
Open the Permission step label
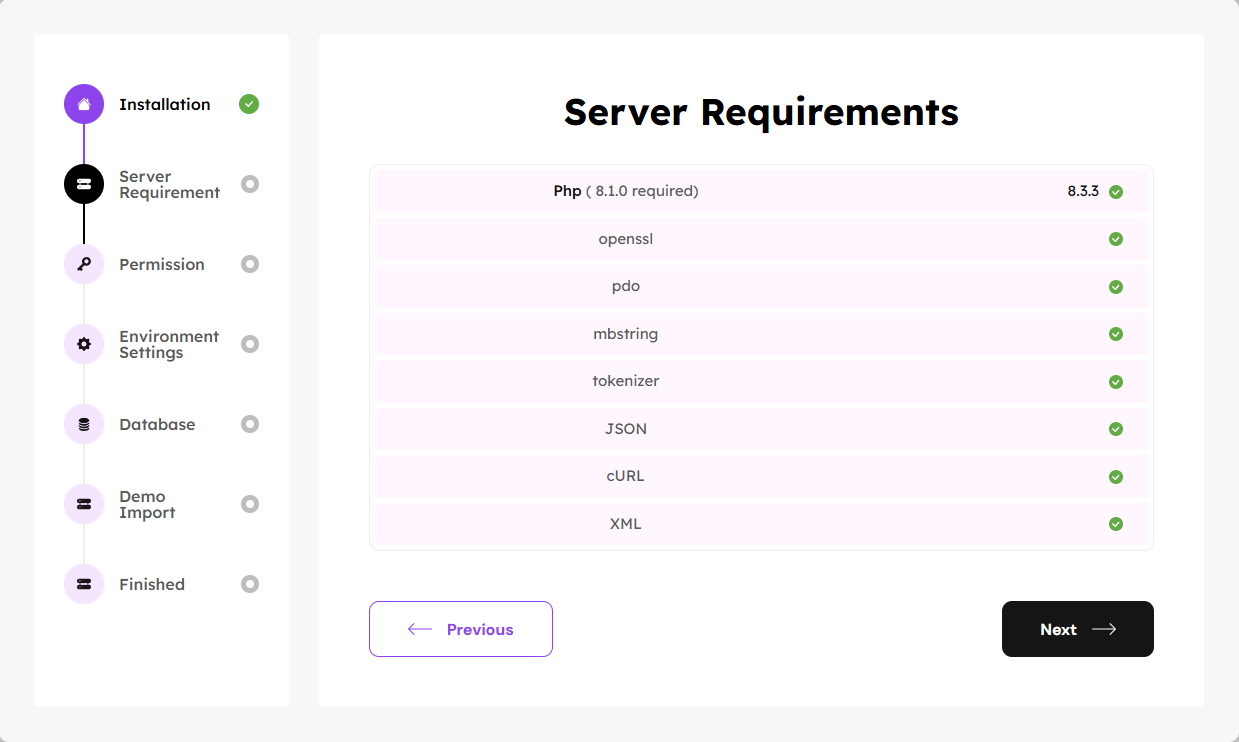(162, 264)
